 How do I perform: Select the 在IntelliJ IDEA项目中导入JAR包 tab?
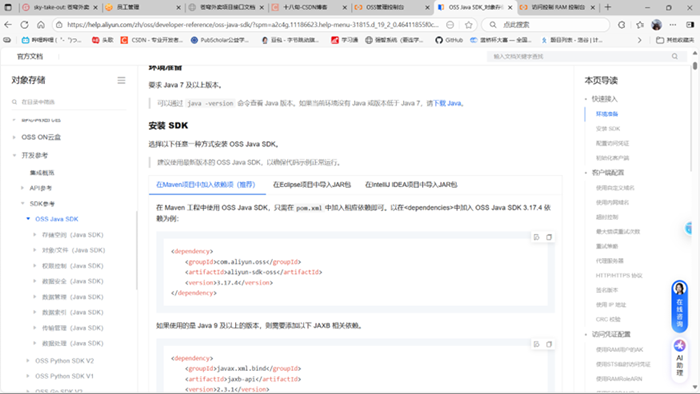click(411, 185)
